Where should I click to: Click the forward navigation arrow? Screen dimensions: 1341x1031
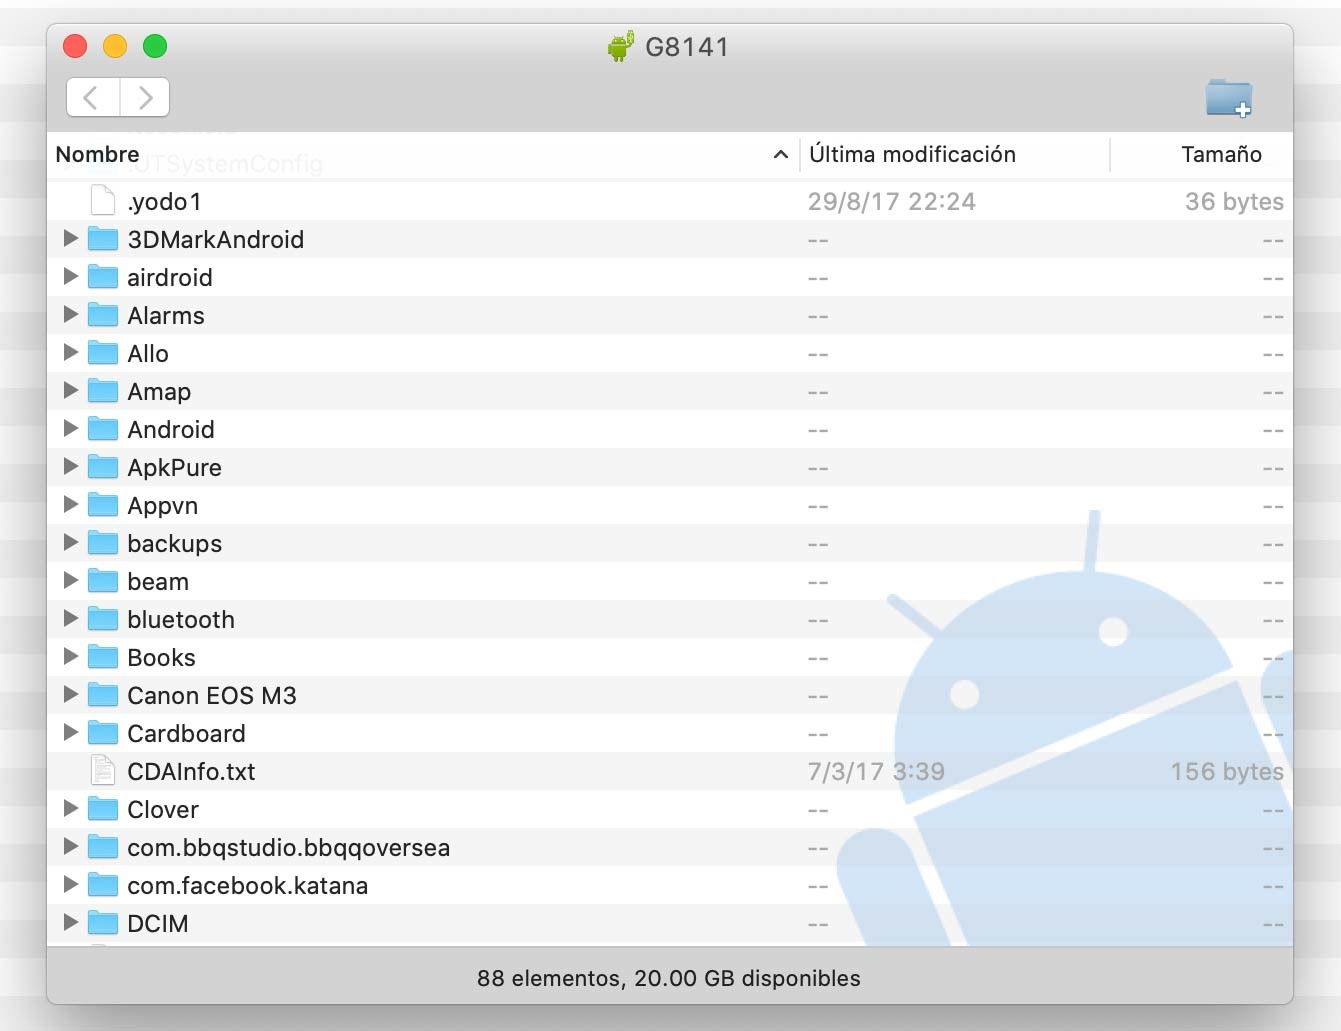(145, 97)
